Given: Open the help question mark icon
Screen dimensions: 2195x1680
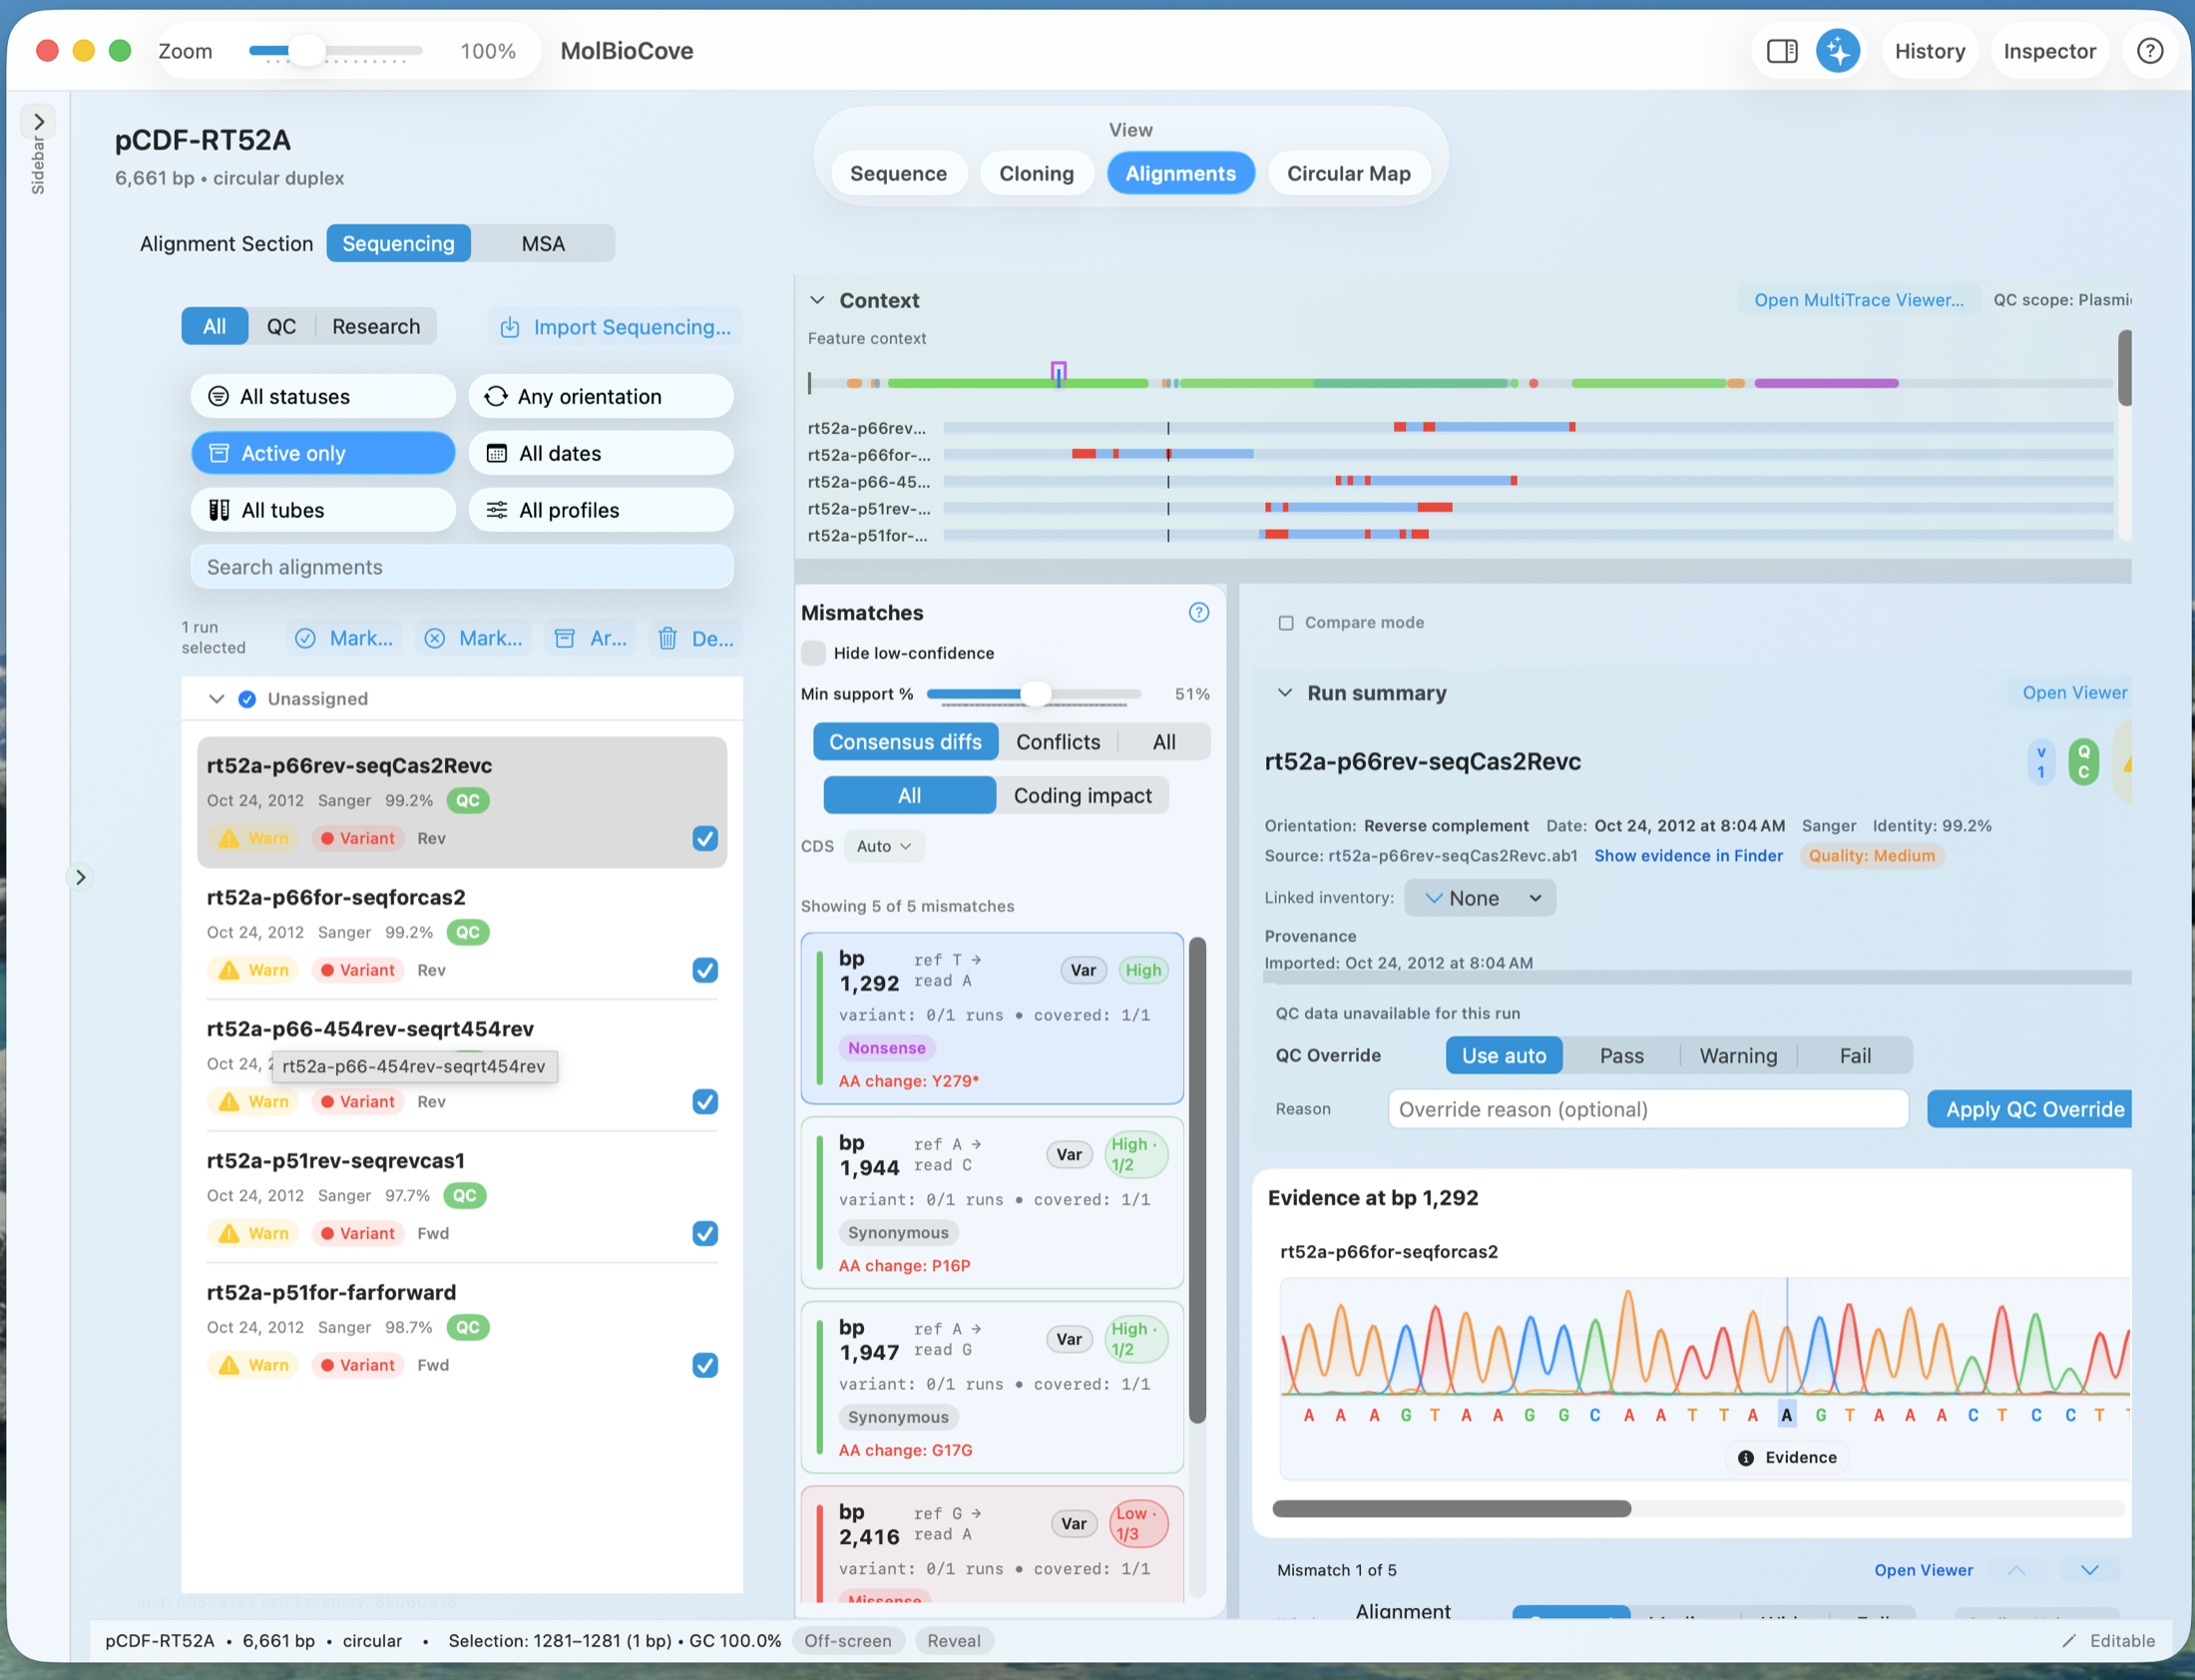Looking at the screenshot, I should [x=2149, y=51].
